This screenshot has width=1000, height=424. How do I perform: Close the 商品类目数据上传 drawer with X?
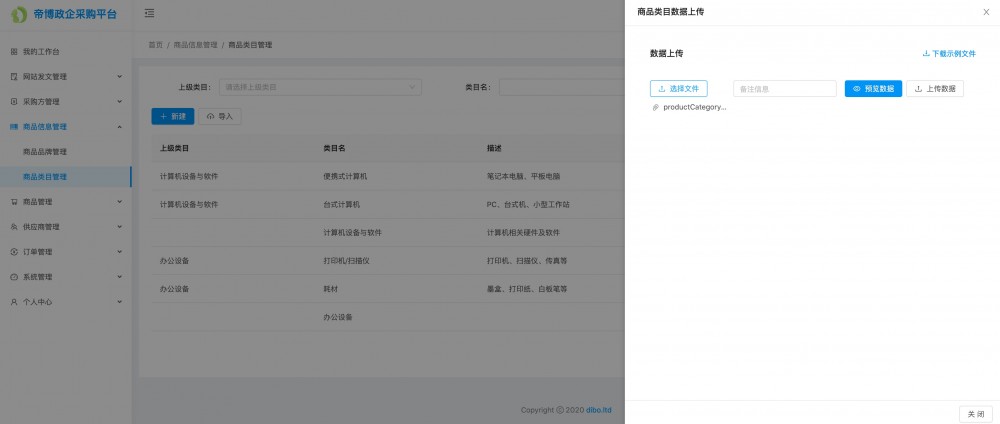[986, 12]
